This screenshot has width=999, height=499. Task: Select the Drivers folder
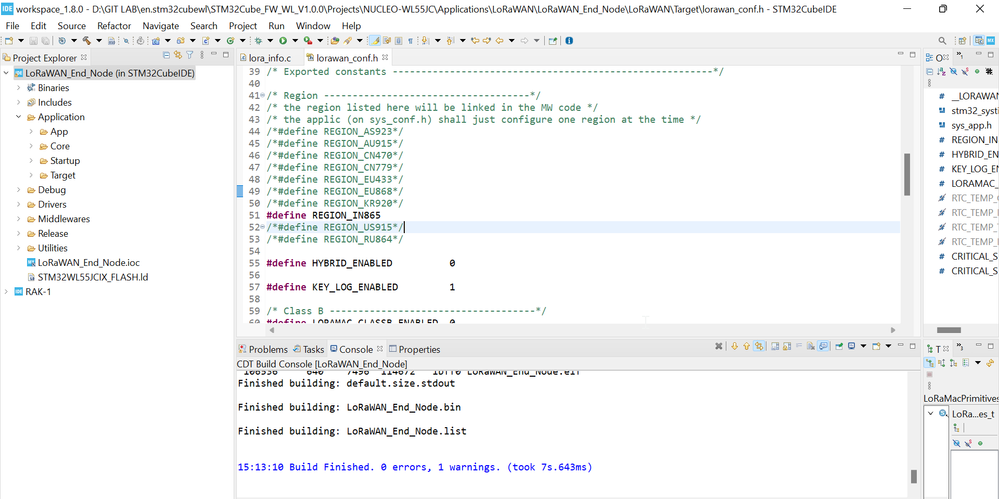click(52, 205)
